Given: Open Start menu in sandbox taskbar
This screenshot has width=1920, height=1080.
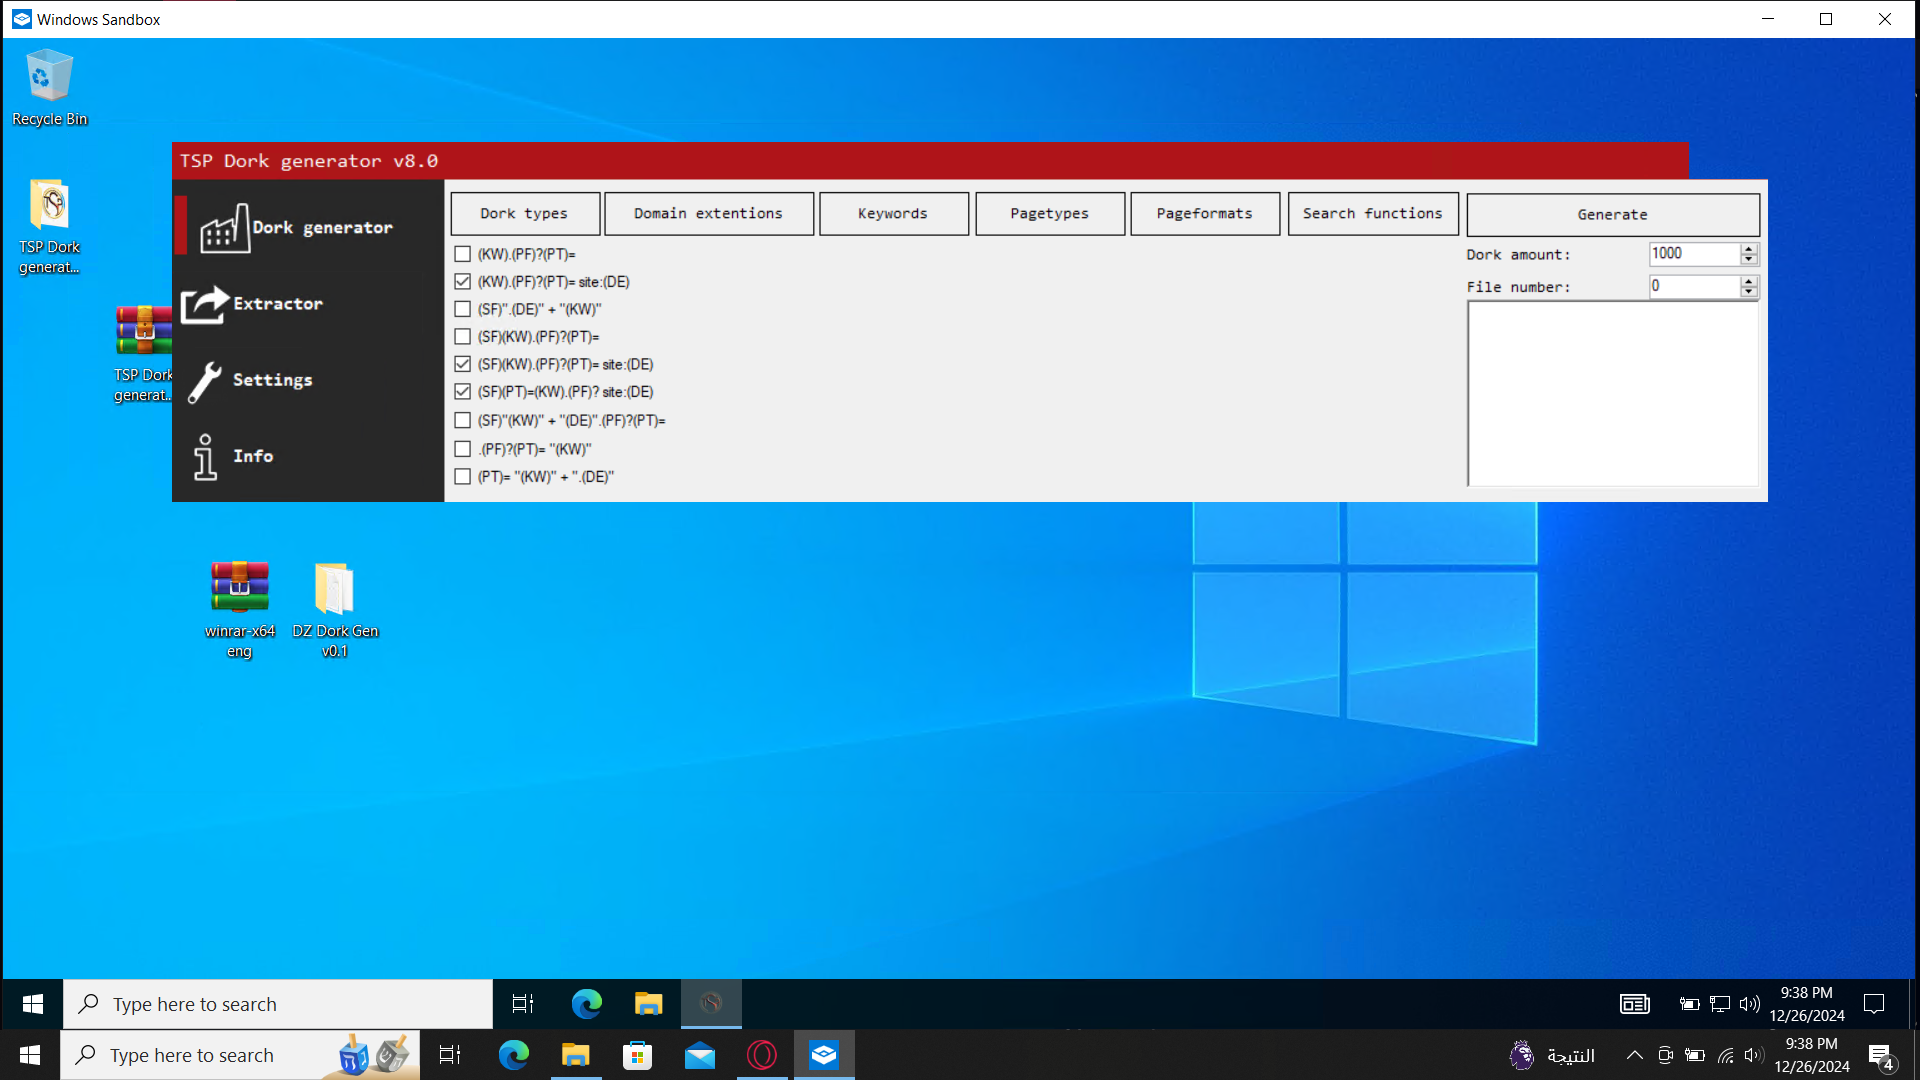Looking at the screenshot, I should pos(32,1004).
